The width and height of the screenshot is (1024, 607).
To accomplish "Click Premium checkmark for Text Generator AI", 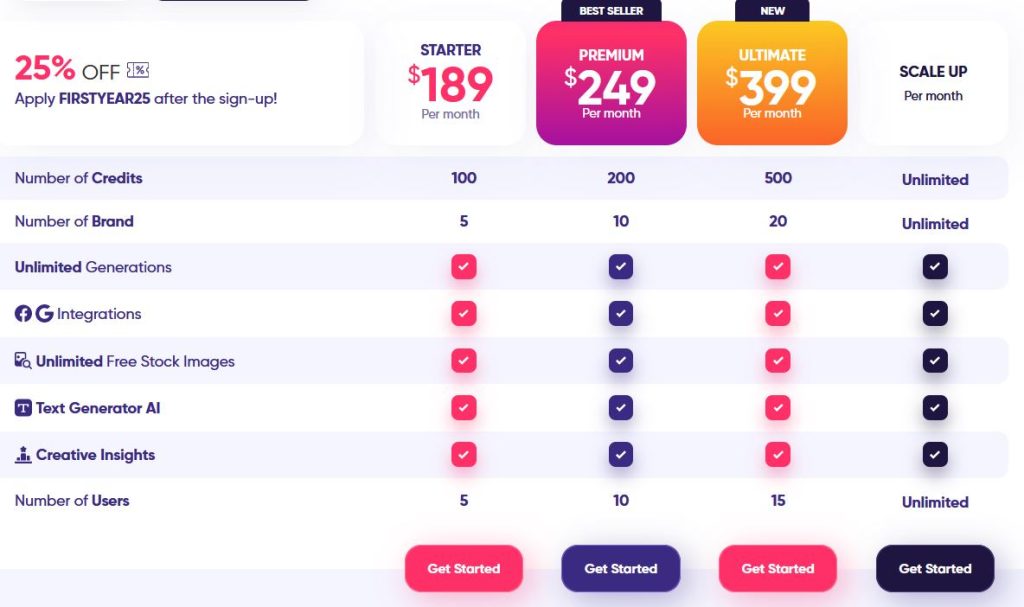I will (620, 408).
